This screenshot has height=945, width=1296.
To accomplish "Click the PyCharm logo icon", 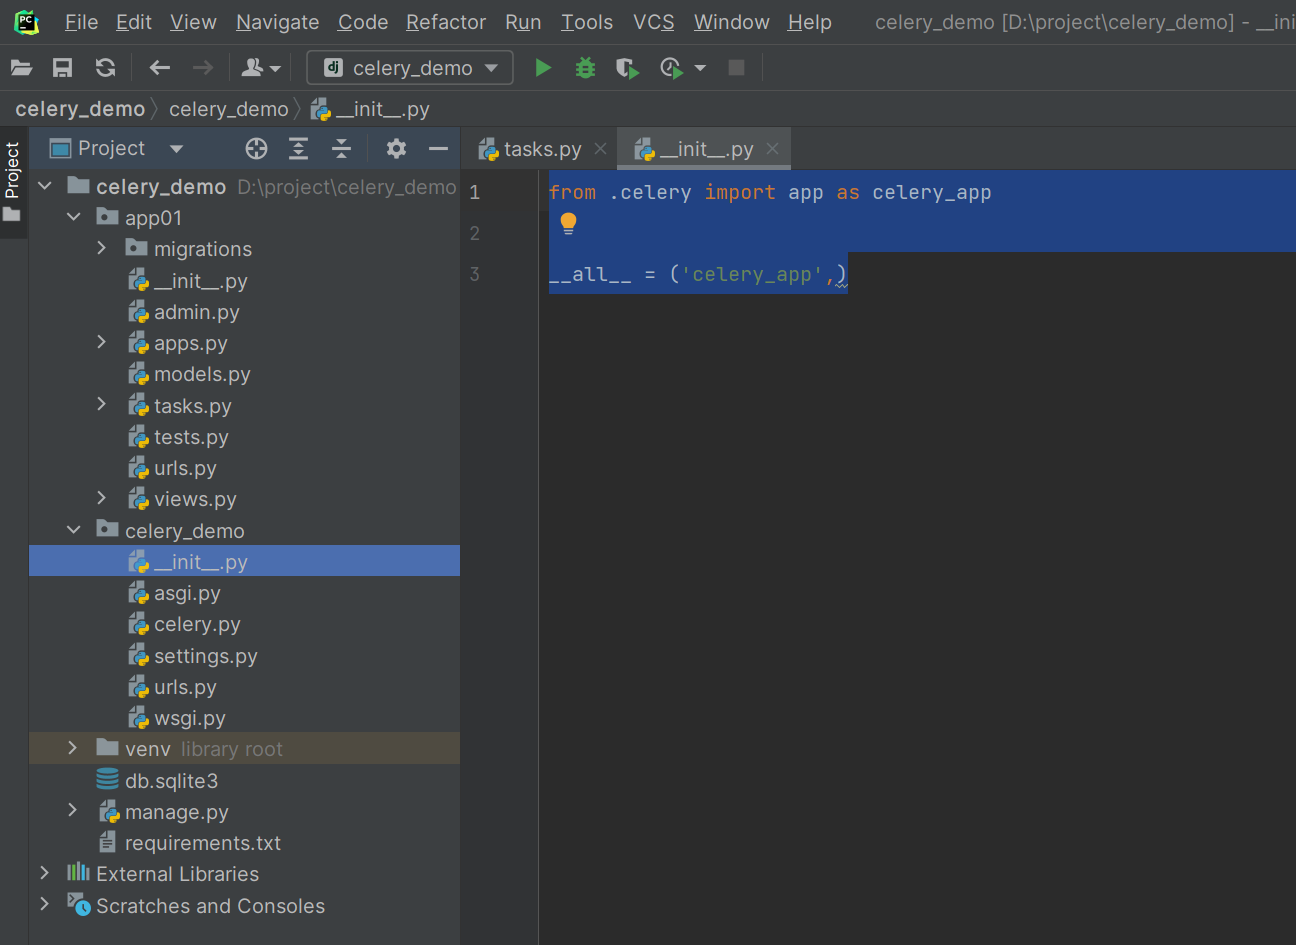I will tap(27, 22).
